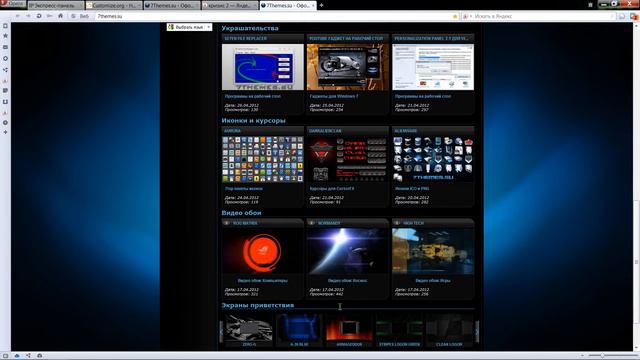
Task: Open the red alien cursor pack thumbnail
Action: (x=347, y=159)
